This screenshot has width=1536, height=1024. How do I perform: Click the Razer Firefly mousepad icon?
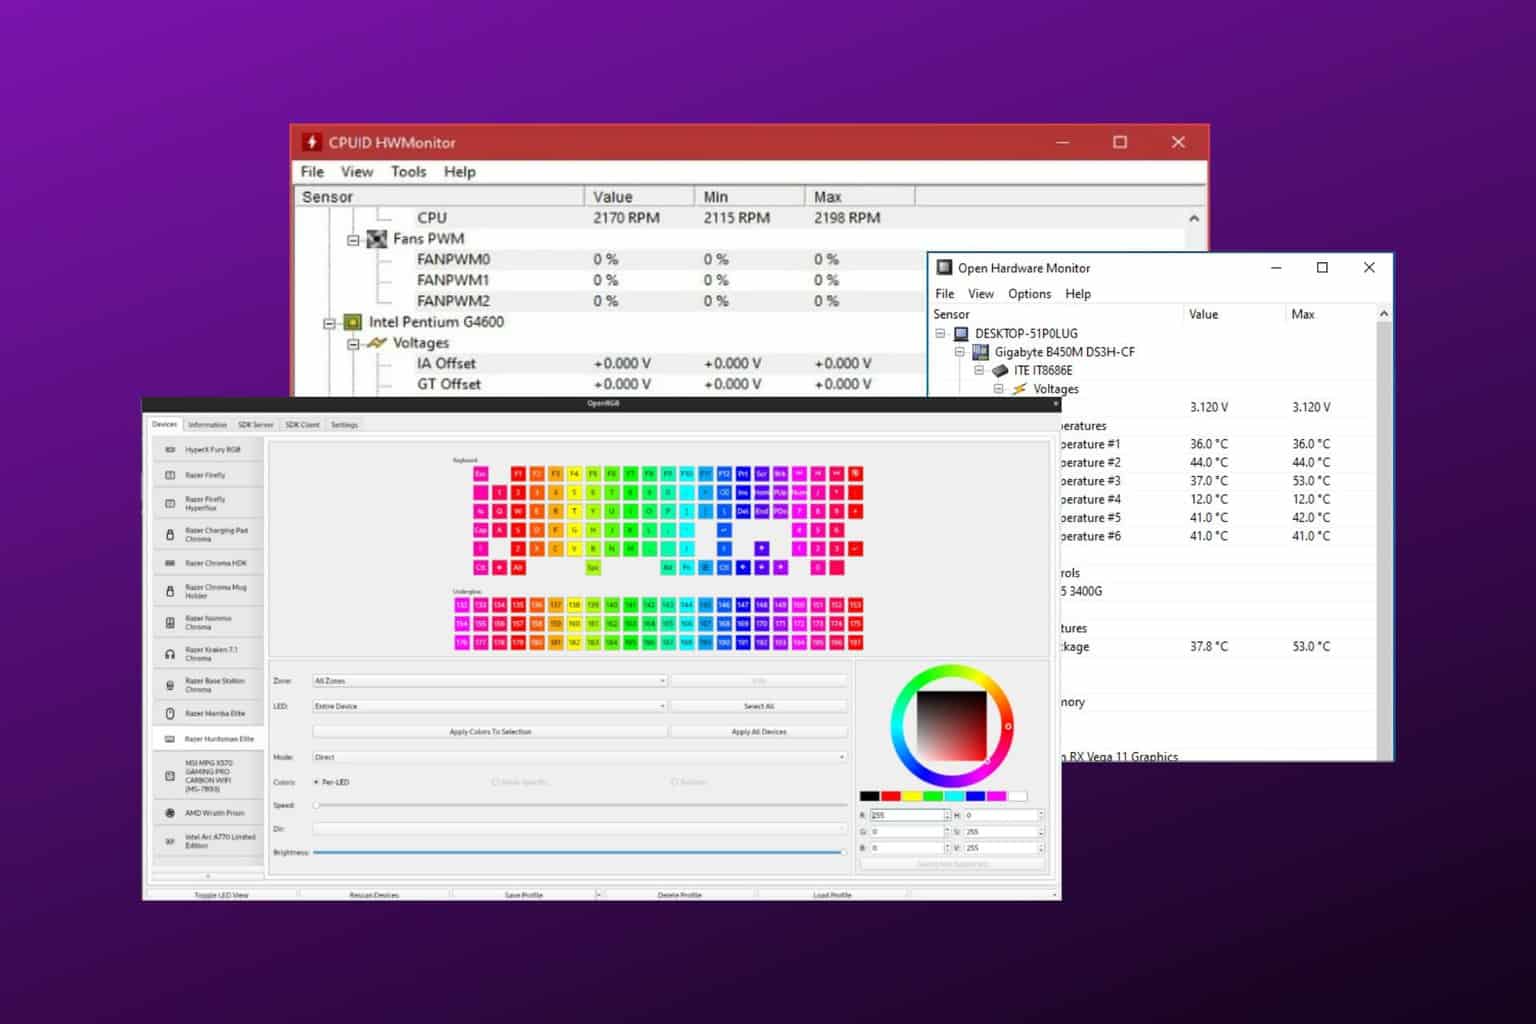170,475
